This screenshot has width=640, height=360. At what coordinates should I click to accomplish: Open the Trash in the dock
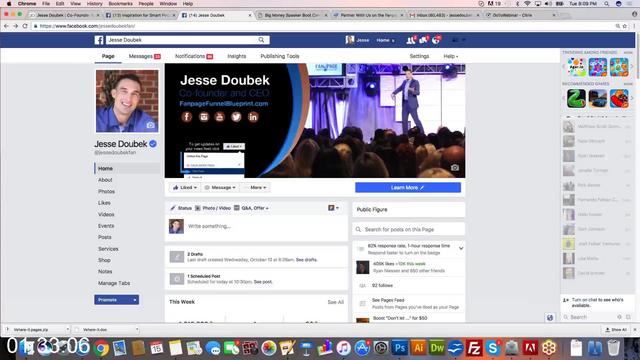[x=613, y=348]
